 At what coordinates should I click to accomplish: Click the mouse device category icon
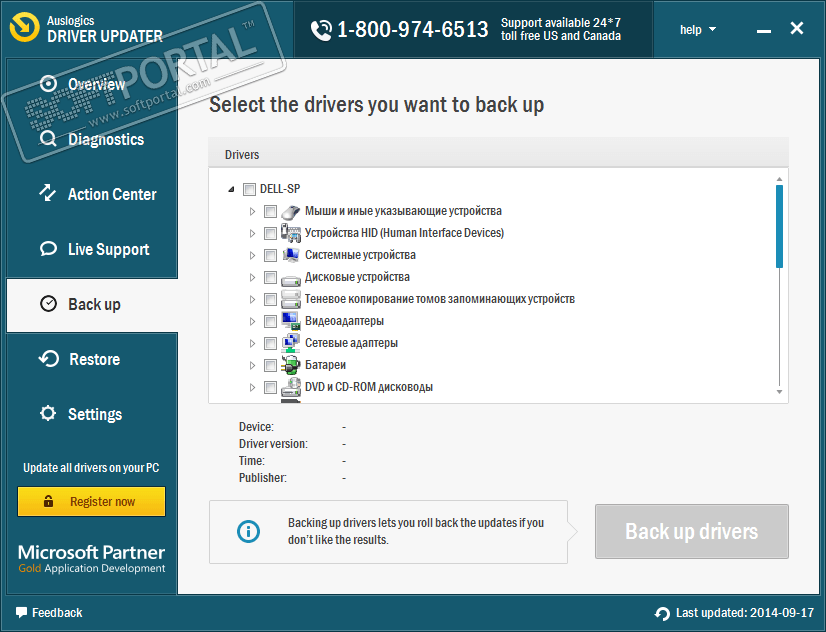pos(291,211)
